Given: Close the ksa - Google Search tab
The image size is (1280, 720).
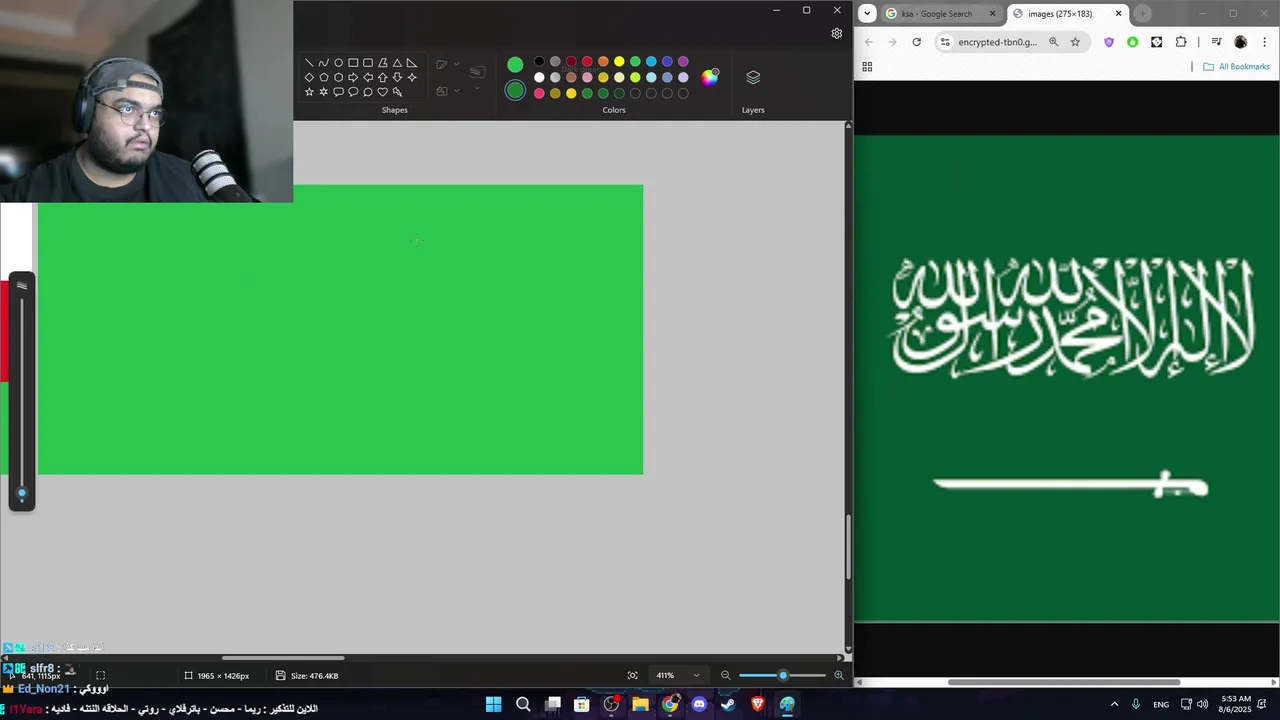Looking at the screenshot, I should click(x=993, y=14).
